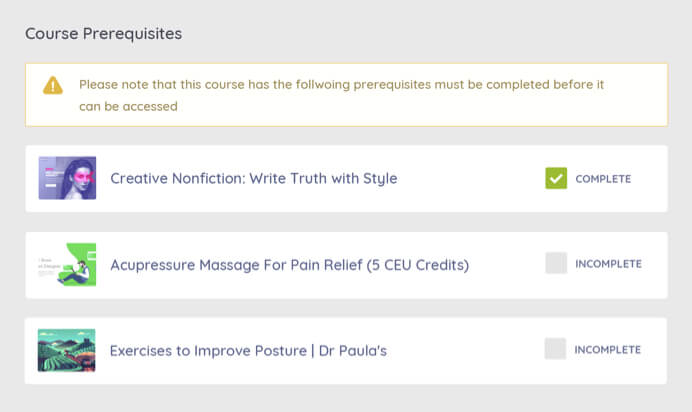Image resolution: width=692 pixels, height=412 pixels.
Task: Click the yellow warning triangle icon
Action: [53, 86]
